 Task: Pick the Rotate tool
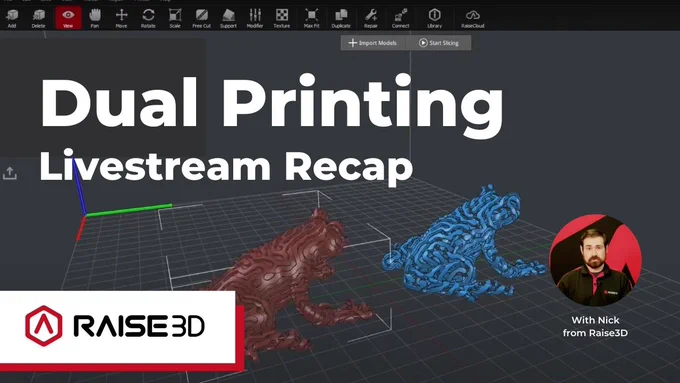click(148, 18)
